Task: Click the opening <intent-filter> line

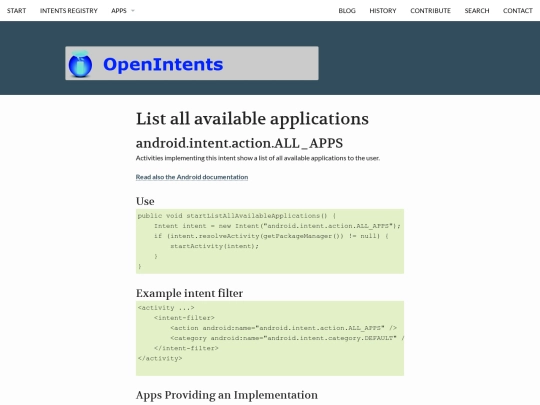Action: tap(184, 318)
